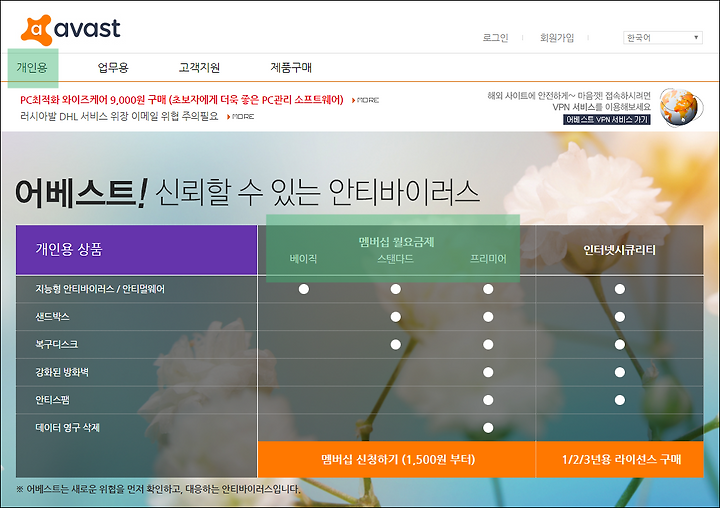Image resolution: width=720 pixels, height=508 pixels.
Task: Click 인터넷시큐리티 dot in 복구디스크 row
Action: (x=619, y=344)
